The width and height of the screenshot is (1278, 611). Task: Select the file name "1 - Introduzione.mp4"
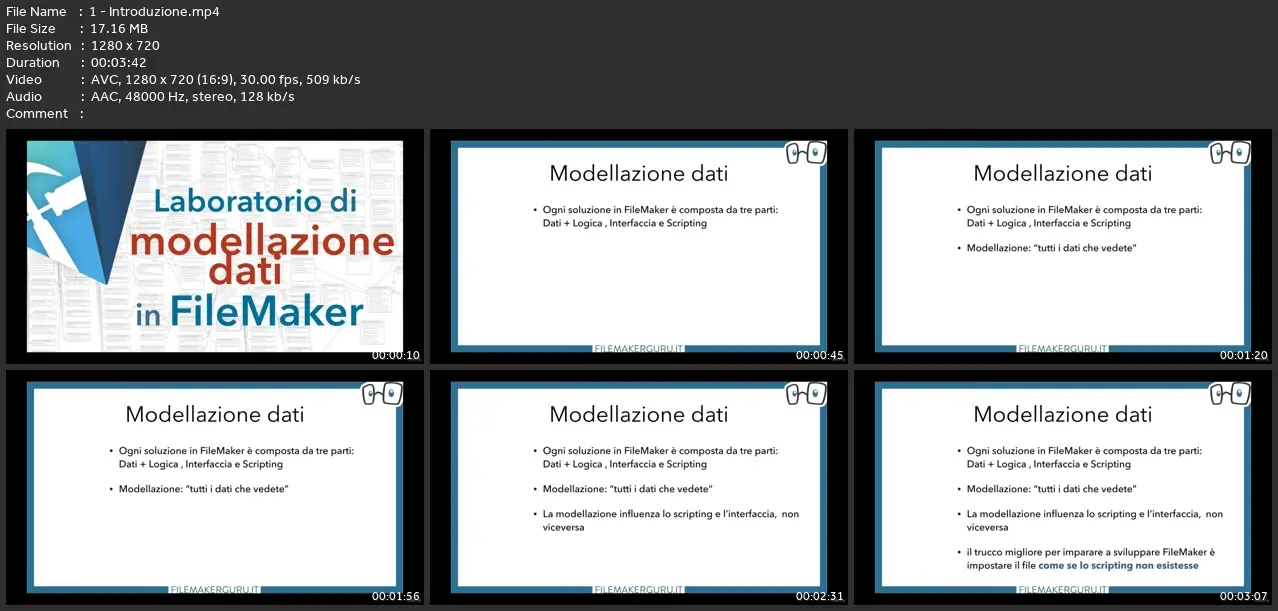pyautogui.click(x=155, y=12)
